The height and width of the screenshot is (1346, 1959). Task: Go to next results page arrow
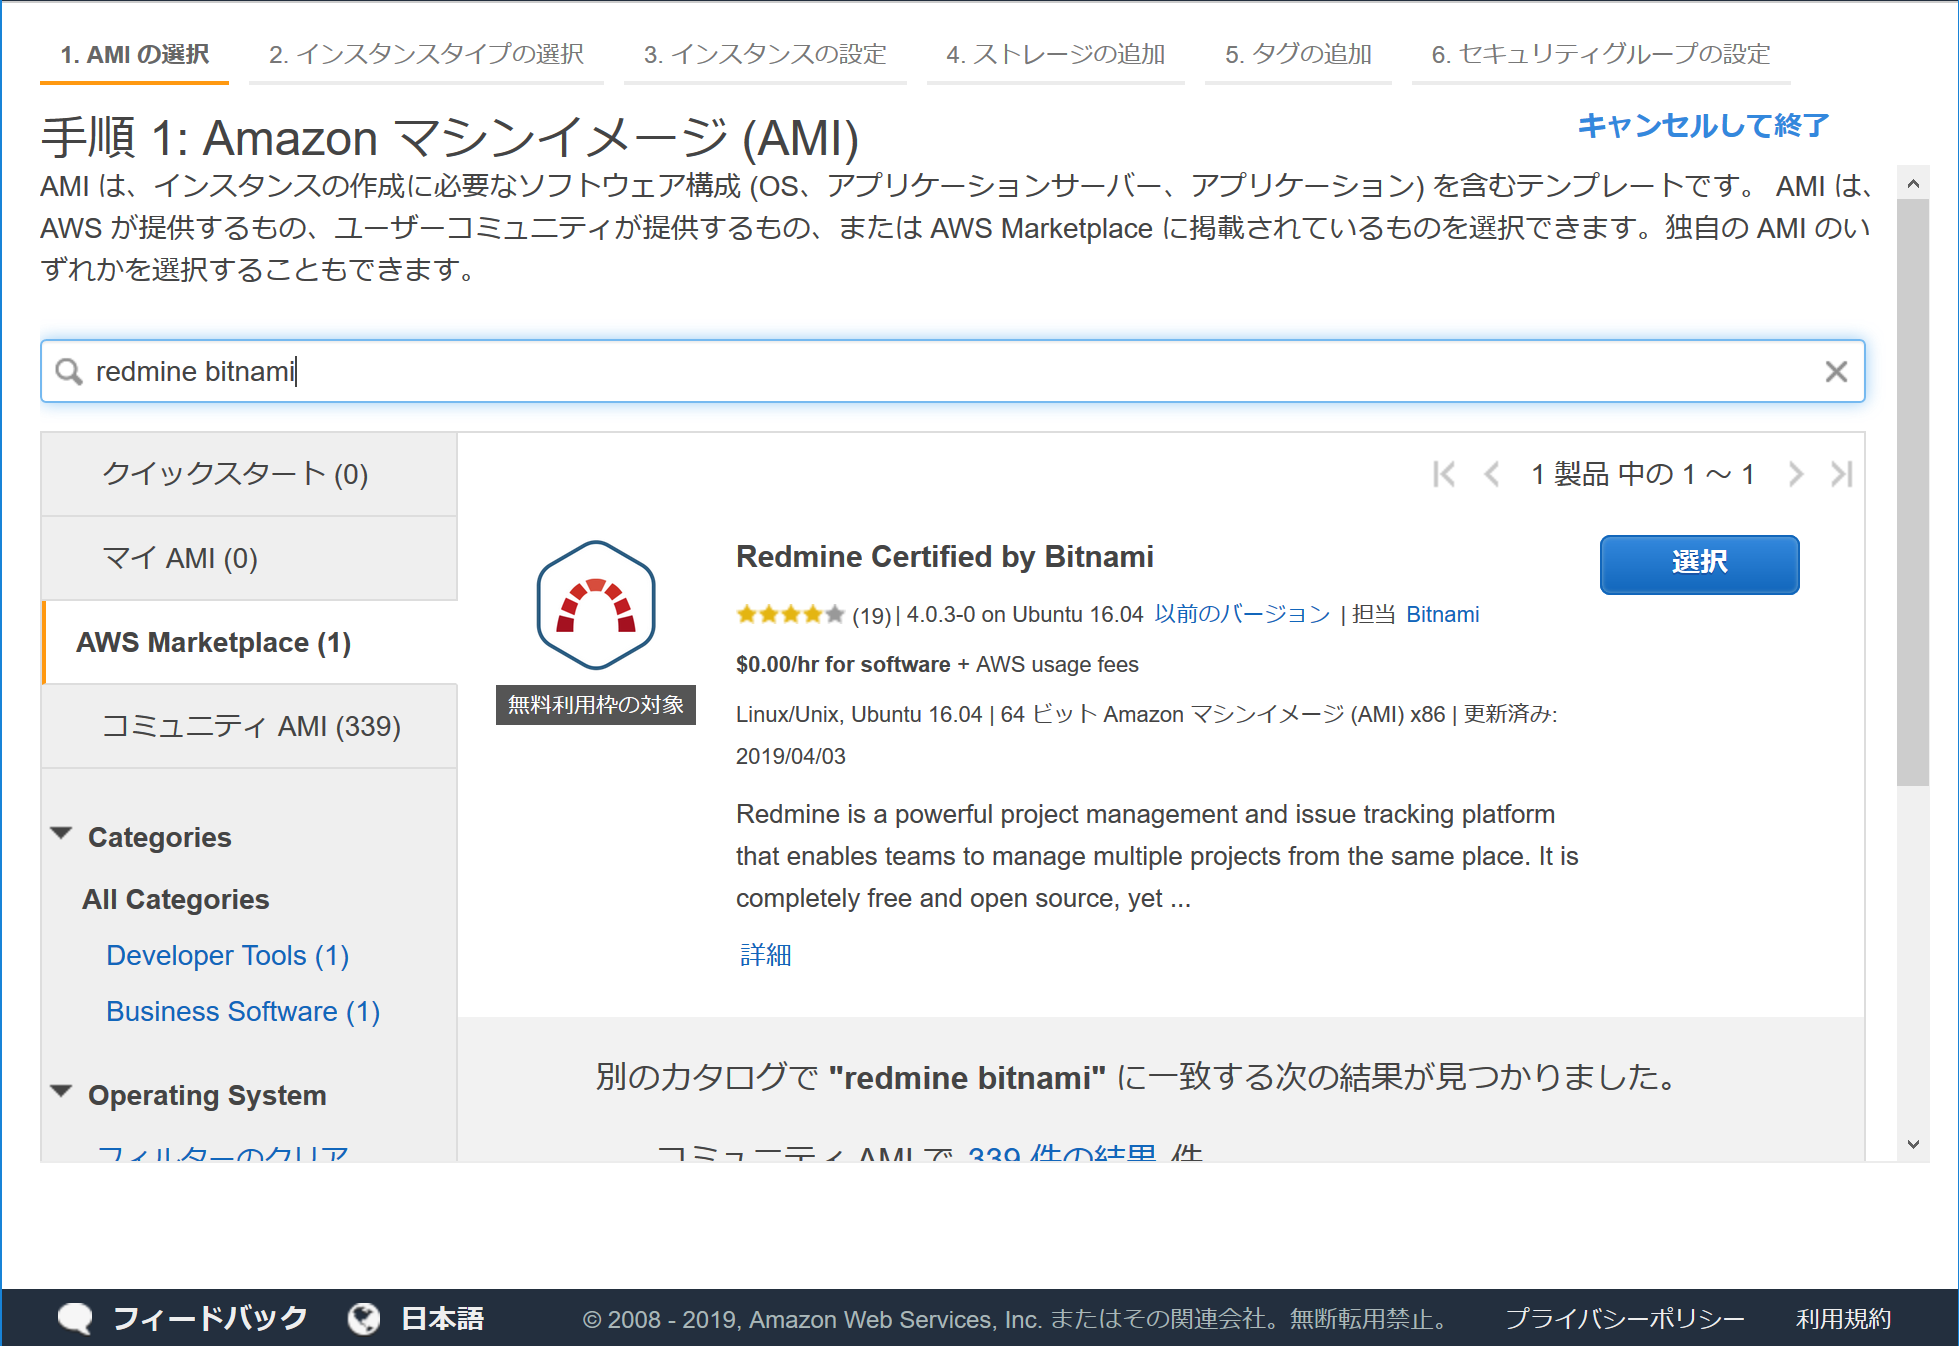tap(1796, 474)
